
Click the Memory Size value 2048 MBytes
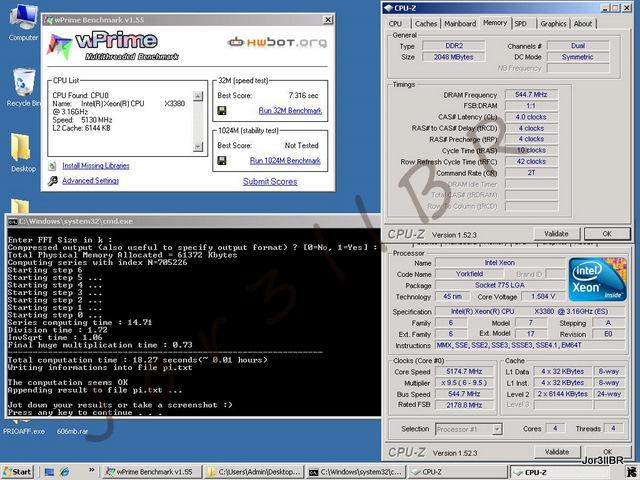(x=453, y=57)
